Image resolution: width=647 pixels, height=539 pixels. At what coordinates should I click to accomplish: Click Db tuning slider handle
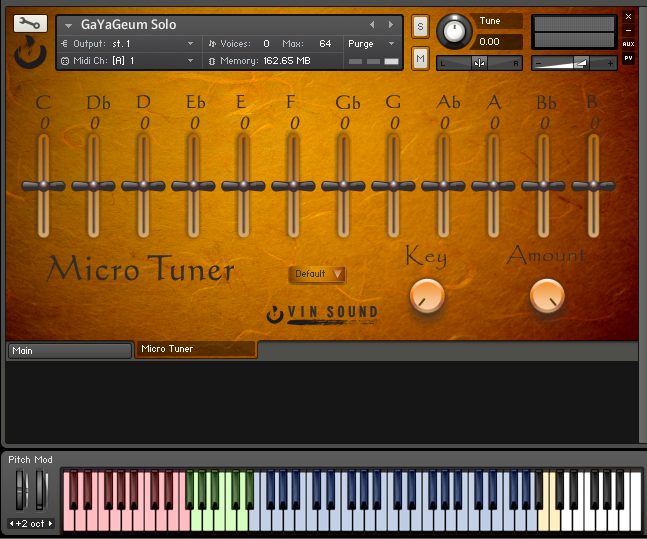click(93, 186)
